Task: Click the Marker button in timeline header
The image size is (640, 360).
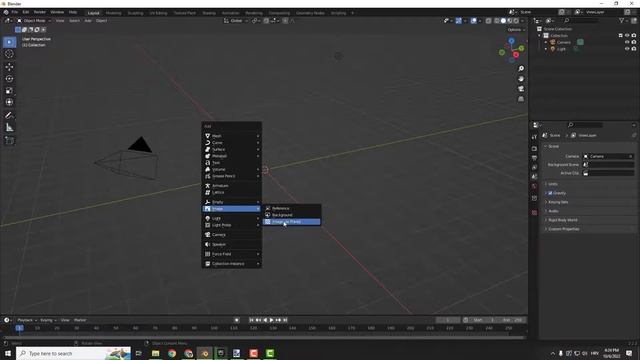Action: click(80, 320)
